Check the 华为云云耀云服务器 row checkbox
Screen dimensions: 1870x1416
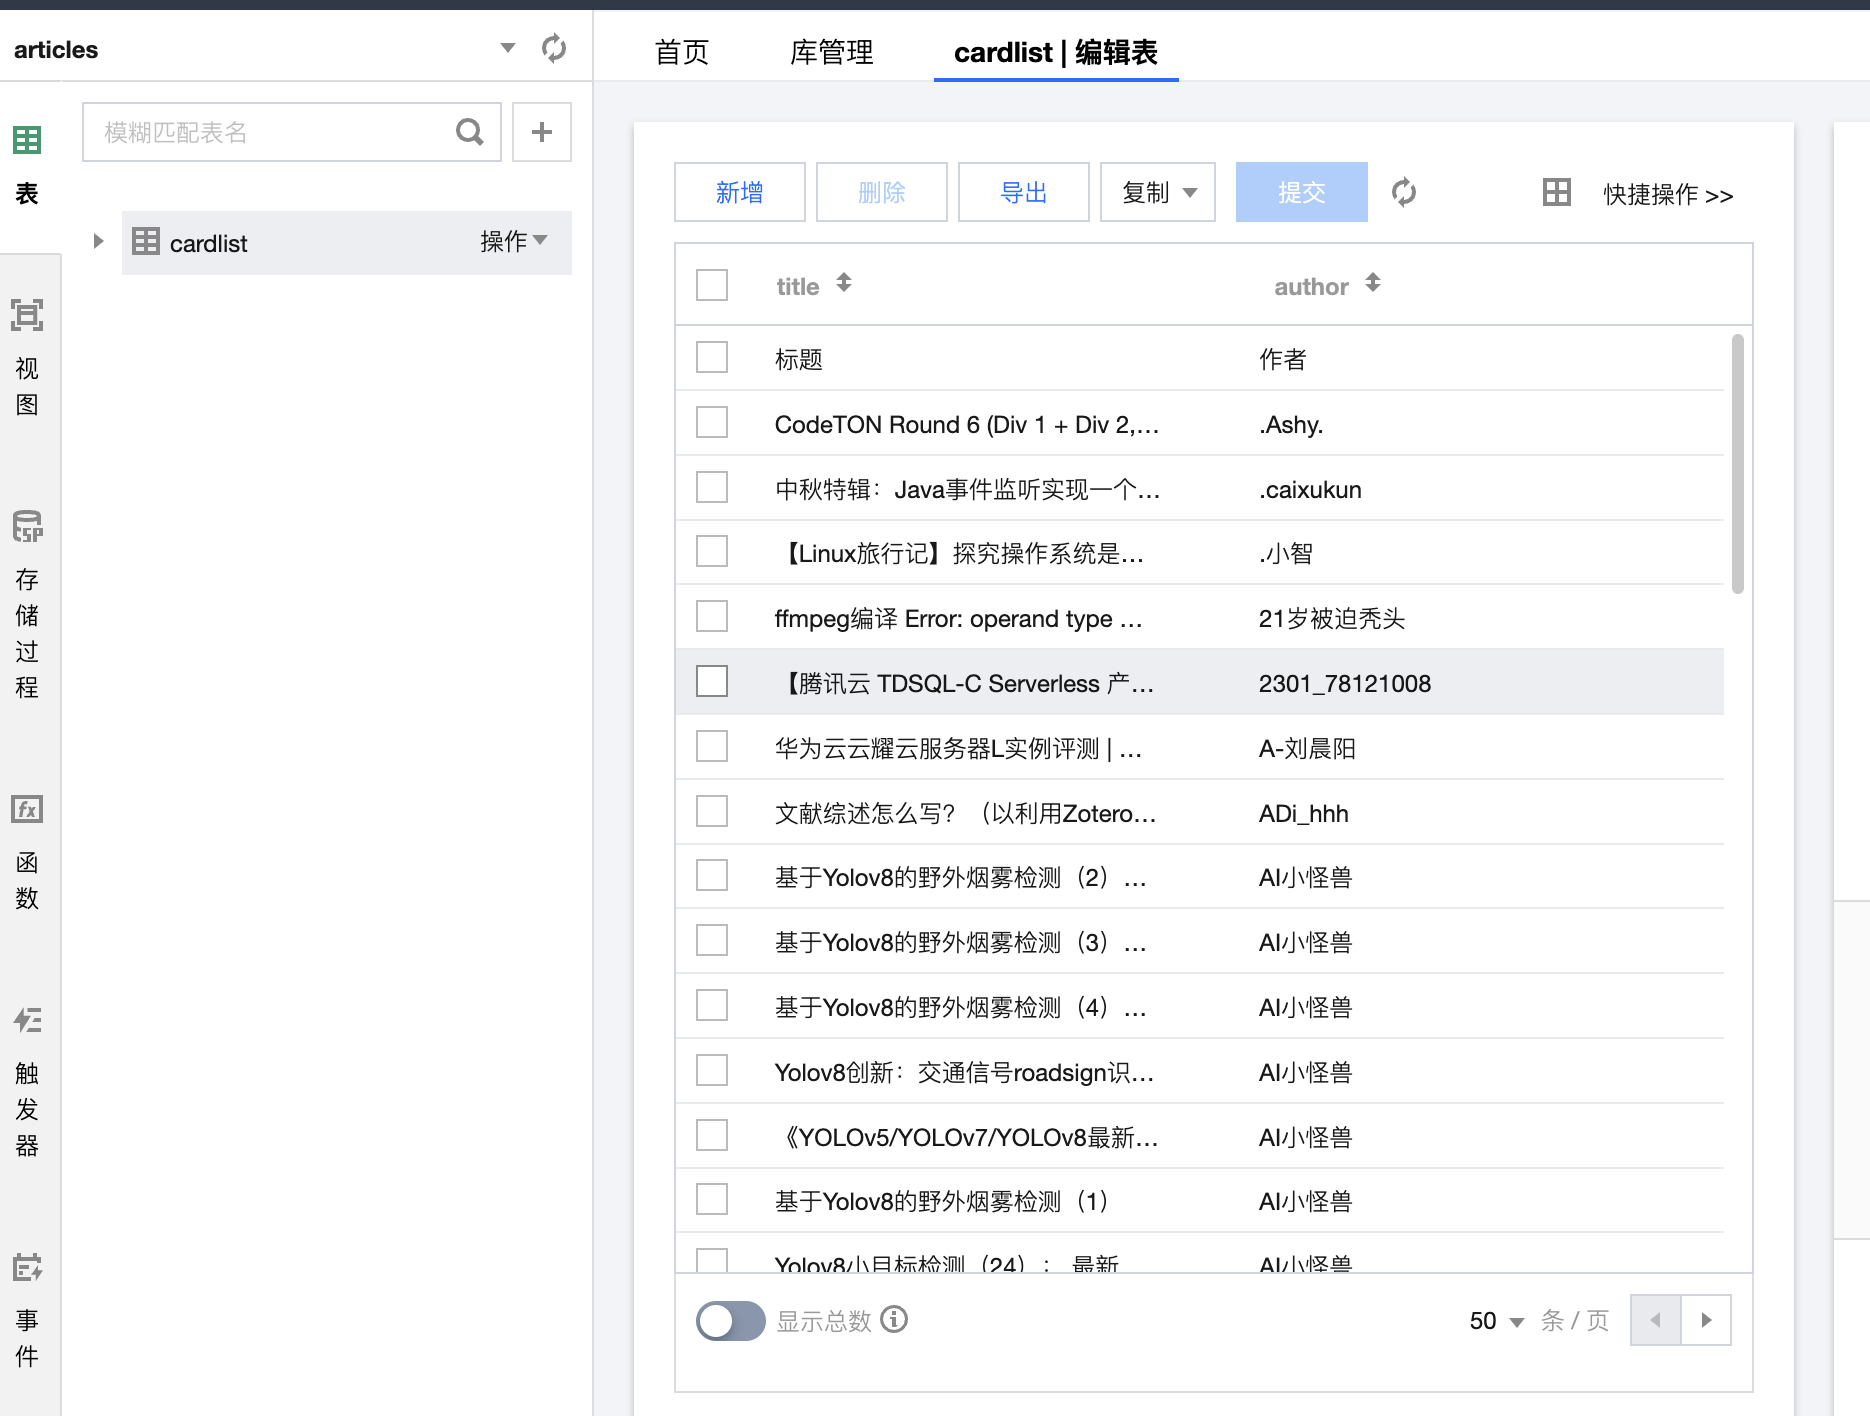[x=712, y=746]
